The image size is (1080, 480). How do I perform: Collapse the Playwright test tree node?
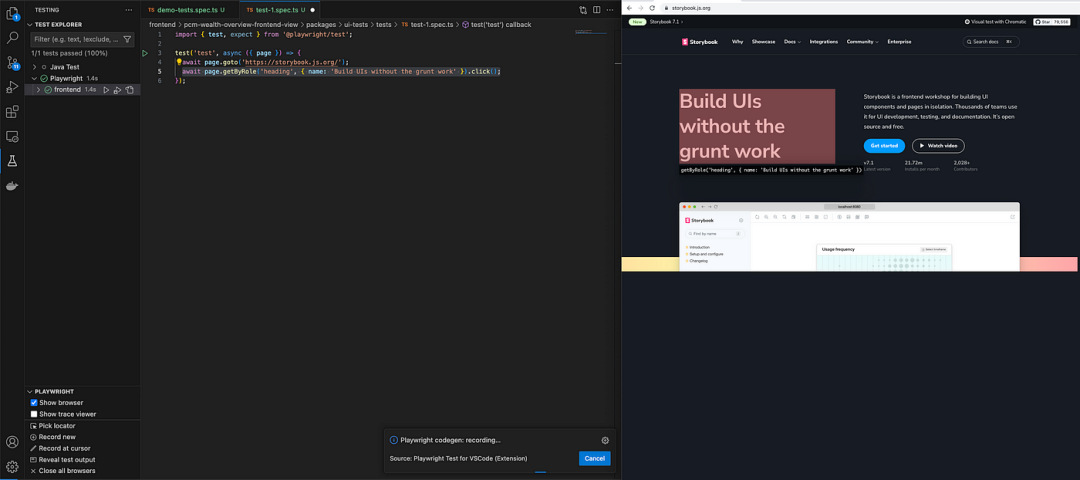tap(35, 79)
